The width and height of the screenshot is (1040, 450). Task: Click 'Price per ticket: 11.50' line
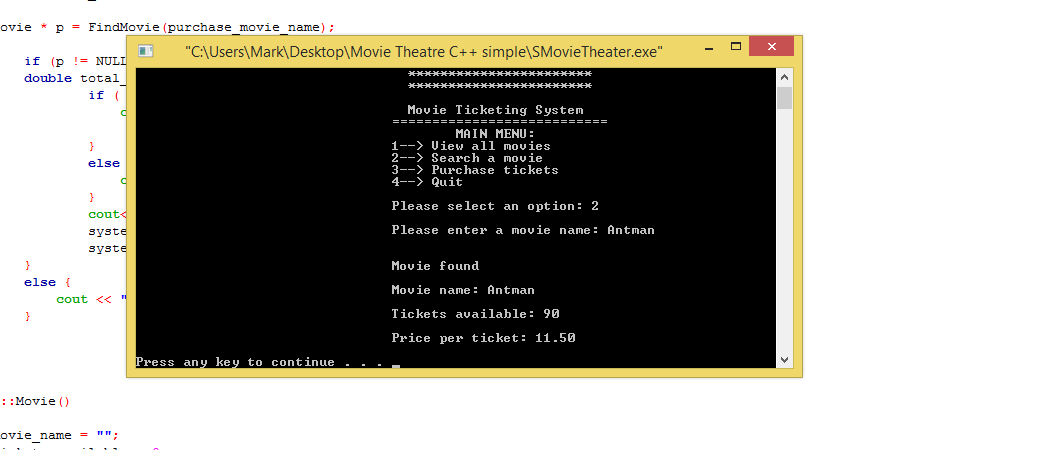coord(483,337)
